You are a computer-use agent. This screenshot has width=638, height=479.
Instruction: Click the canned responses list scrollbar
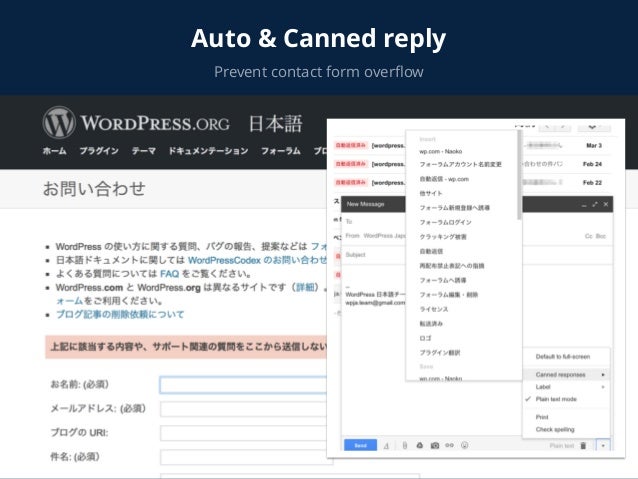(519, 175)
